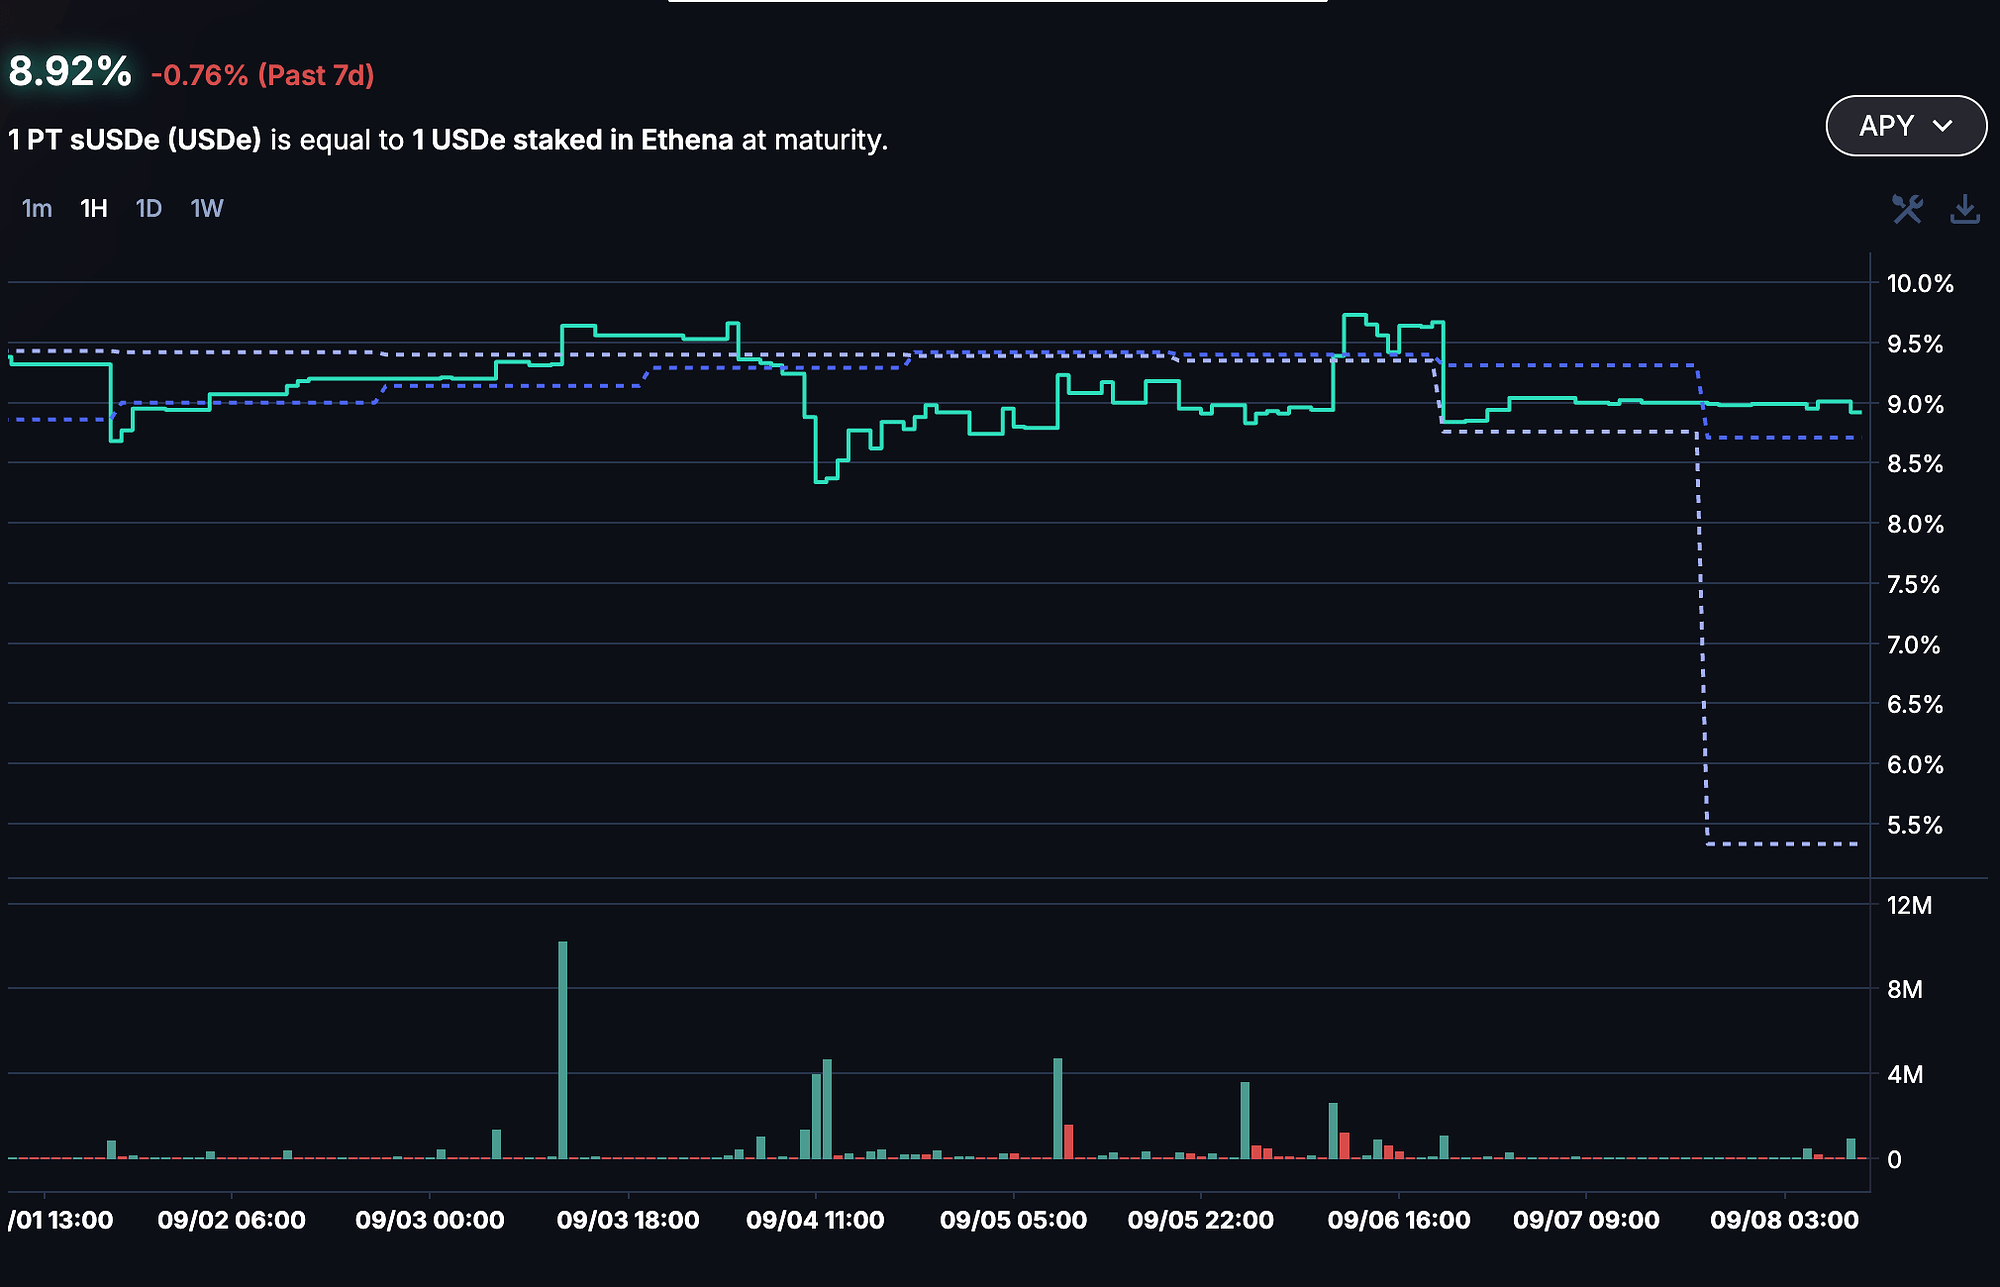Click the -0.76% (Past 7d) change label

coord(262,76)
